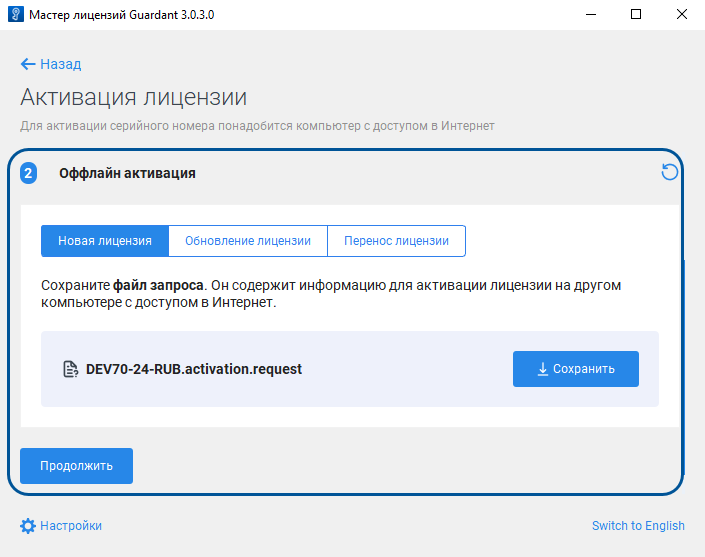Click the "Оффлайн активация" section heading

[127, 173]
